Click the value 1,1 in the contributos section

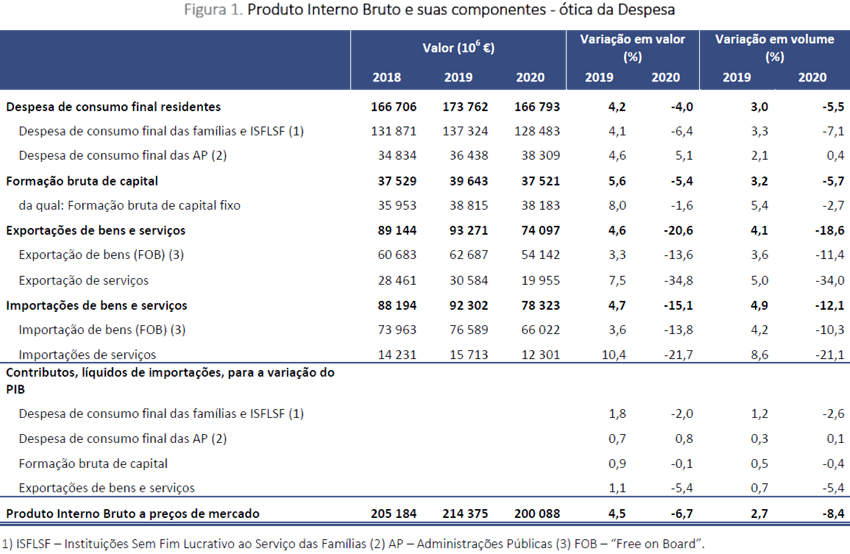[617, 488]
